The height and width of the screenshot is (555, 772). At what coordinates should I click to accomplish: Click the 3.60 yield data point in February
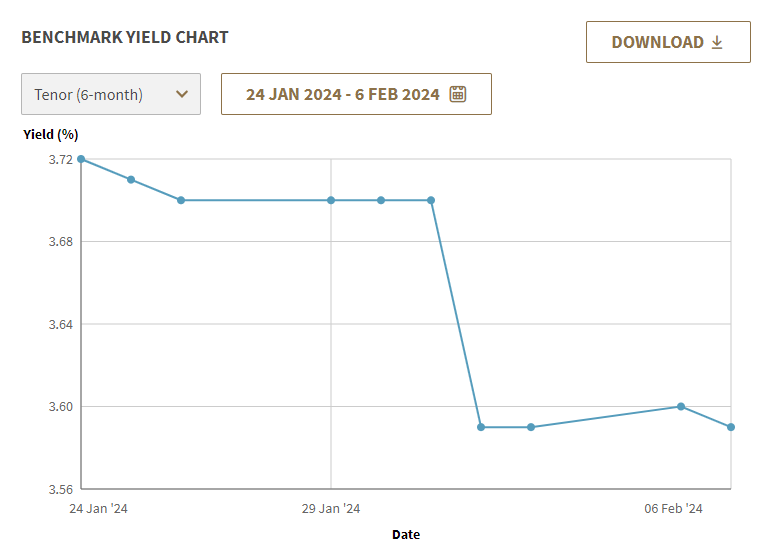tap(681, 406)
